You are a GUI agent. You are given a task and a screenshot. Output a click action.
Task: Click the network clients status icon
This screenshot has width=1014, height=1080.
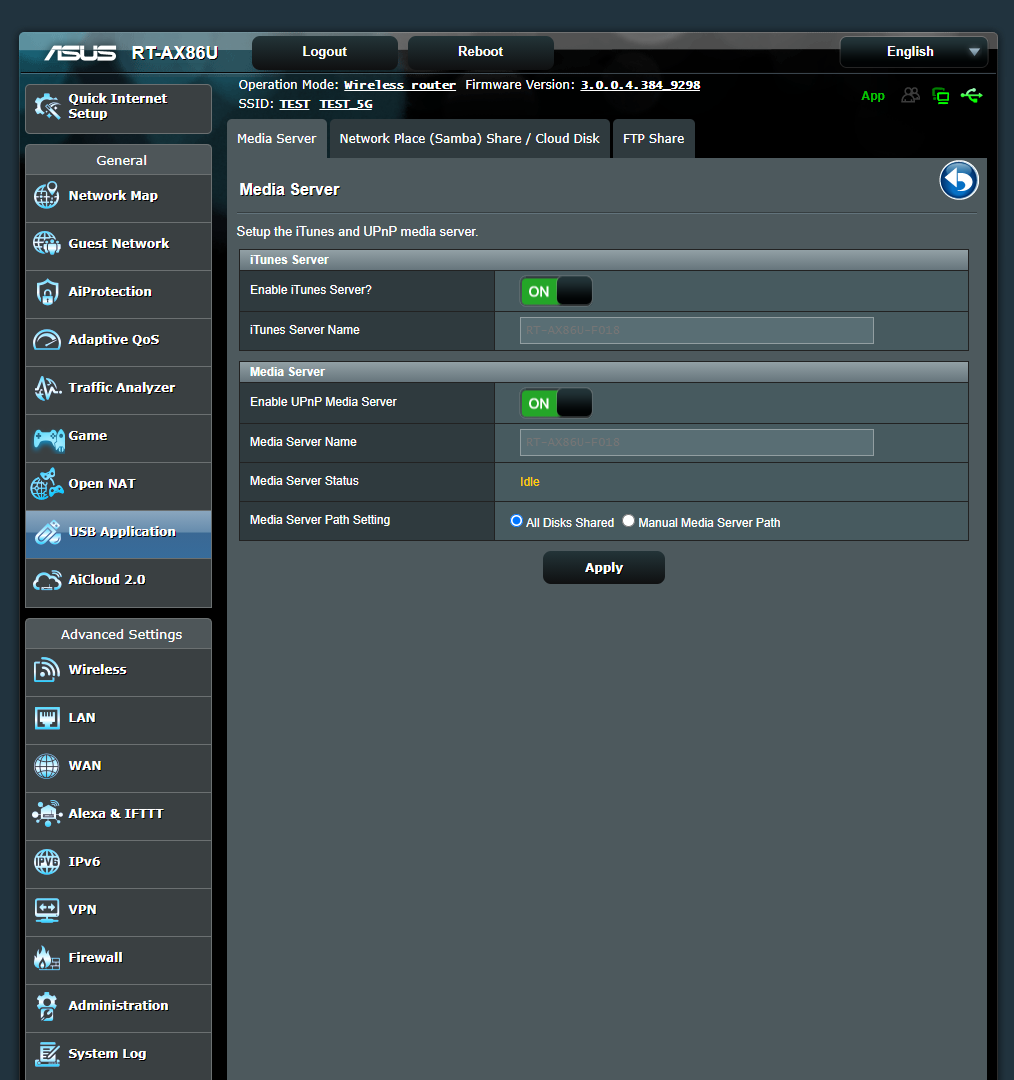[940, 96]
